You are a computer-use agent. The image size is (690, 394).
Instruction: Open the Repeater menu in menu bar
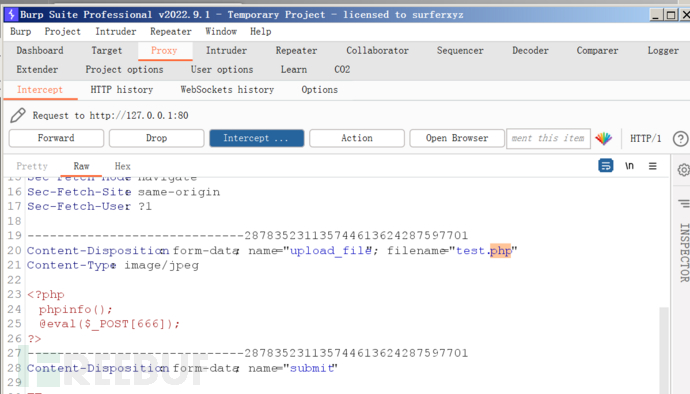coord(171,32)
